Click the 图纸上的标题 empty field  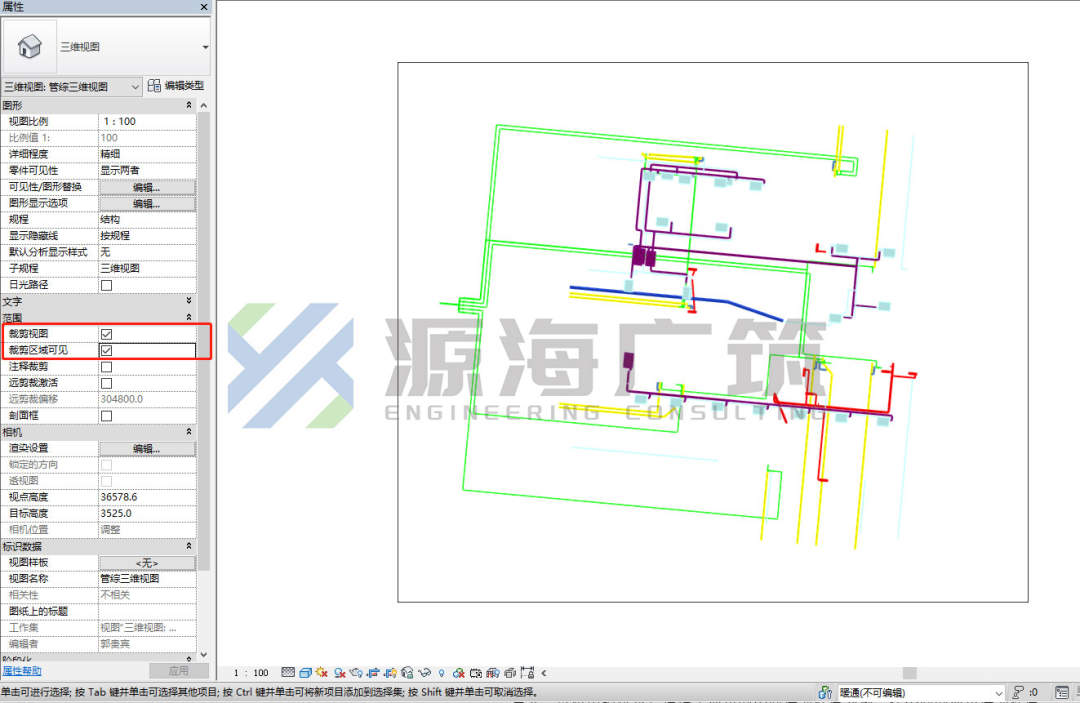[147, 611]
